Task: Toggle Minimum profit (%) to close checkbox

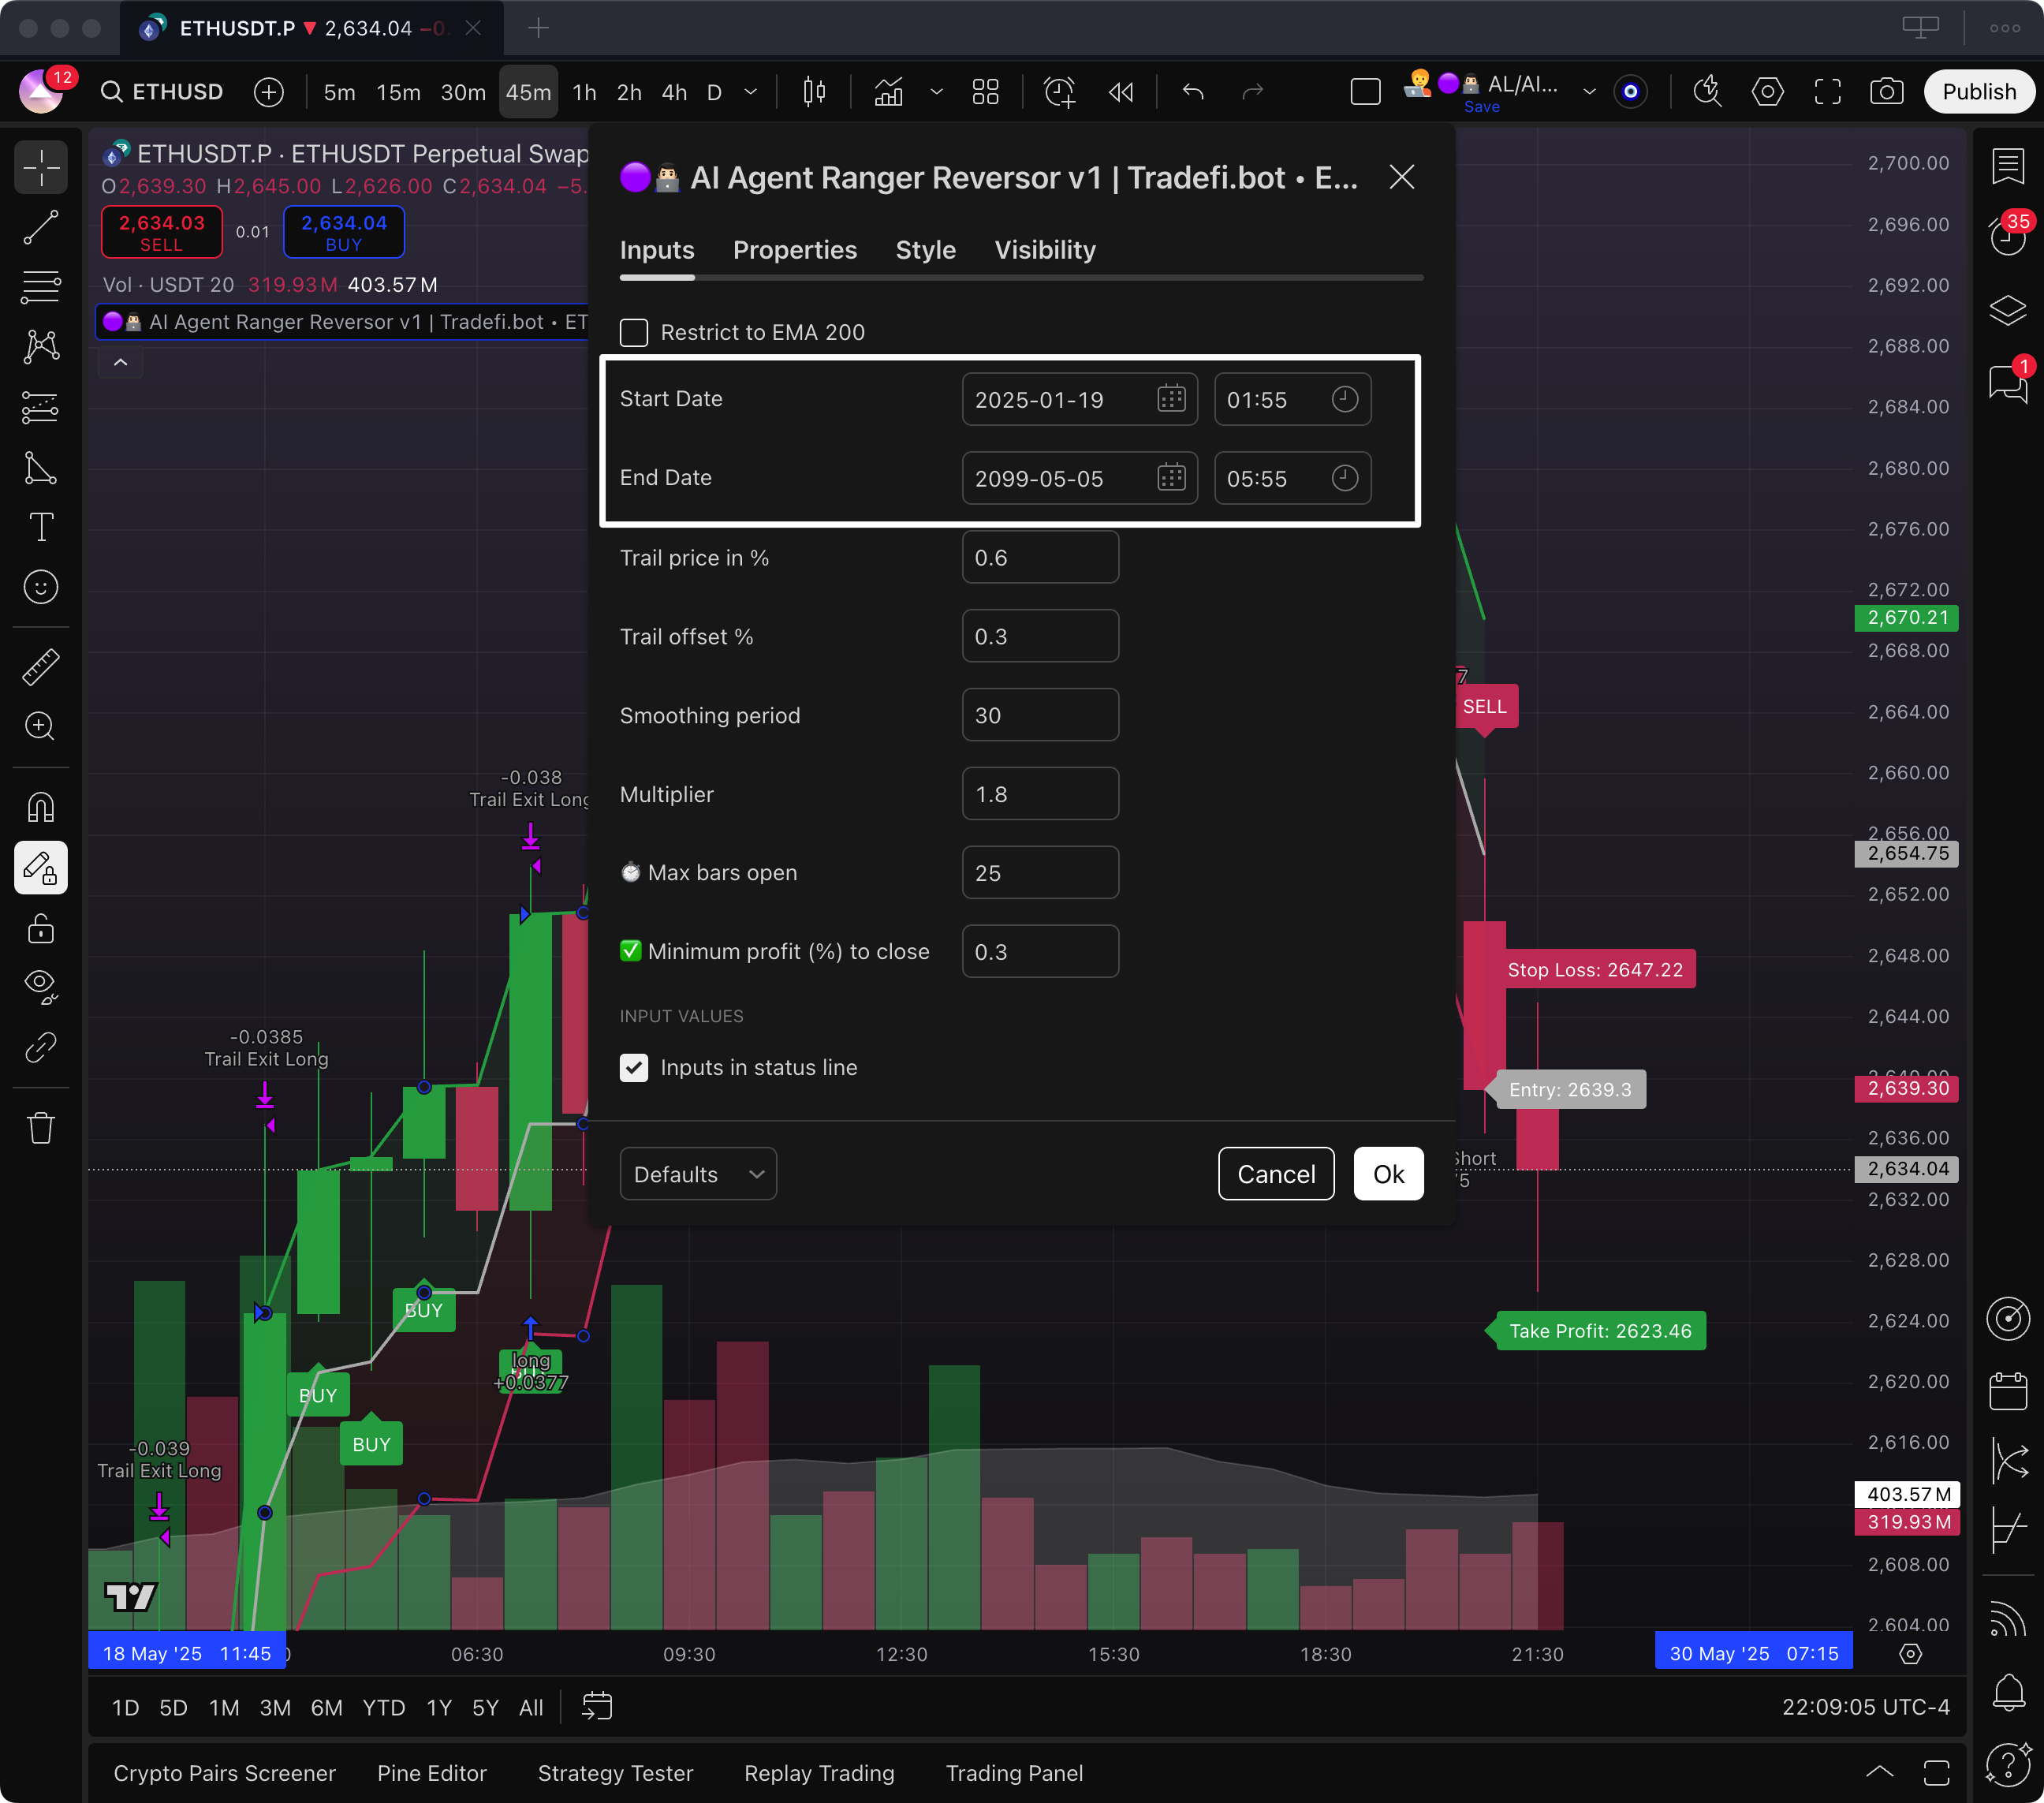Action: coord(631,951)
